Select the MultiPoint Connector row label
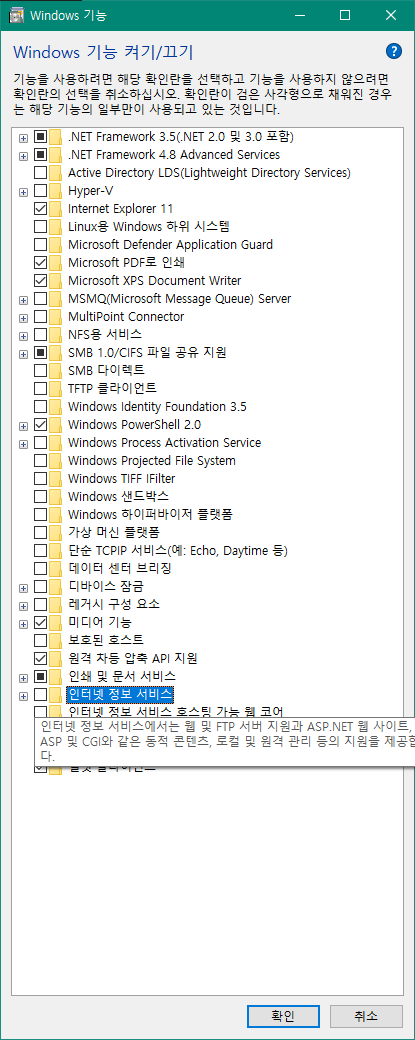 pos(126,316)
